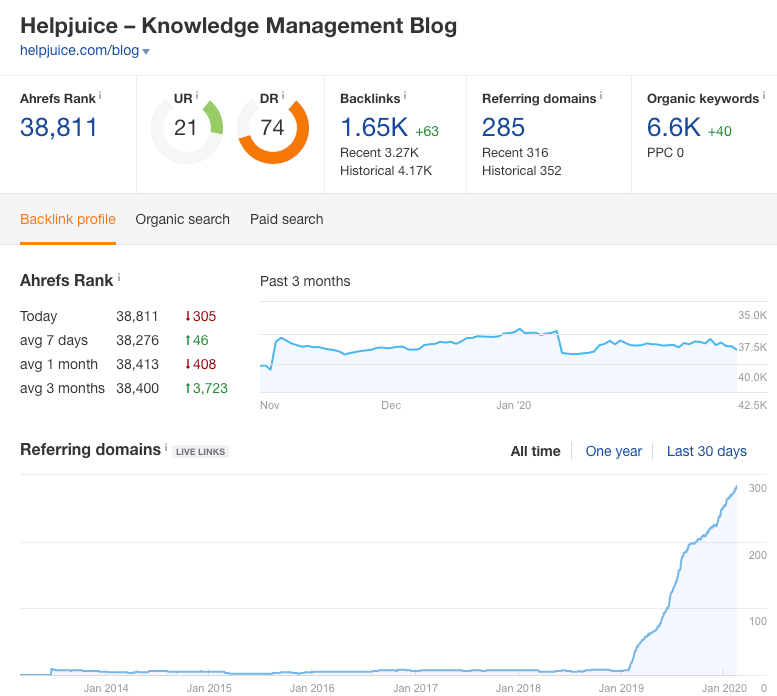
Task: Click the Historical 4.17K backlinks text
Action: 386,171
